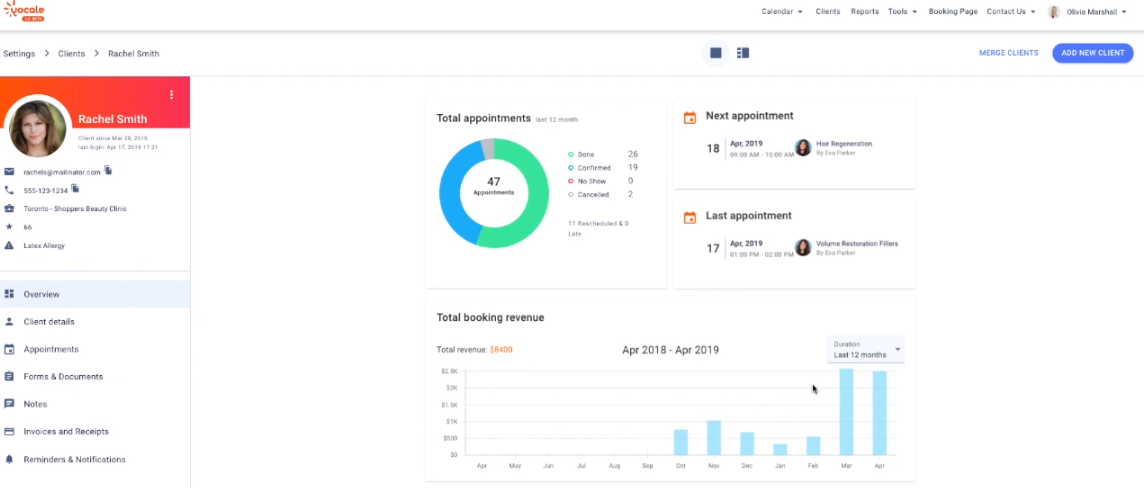The image size is (1144, 488).
Task: Switch to split-panel view icon
Action: (x=743, y=53)
